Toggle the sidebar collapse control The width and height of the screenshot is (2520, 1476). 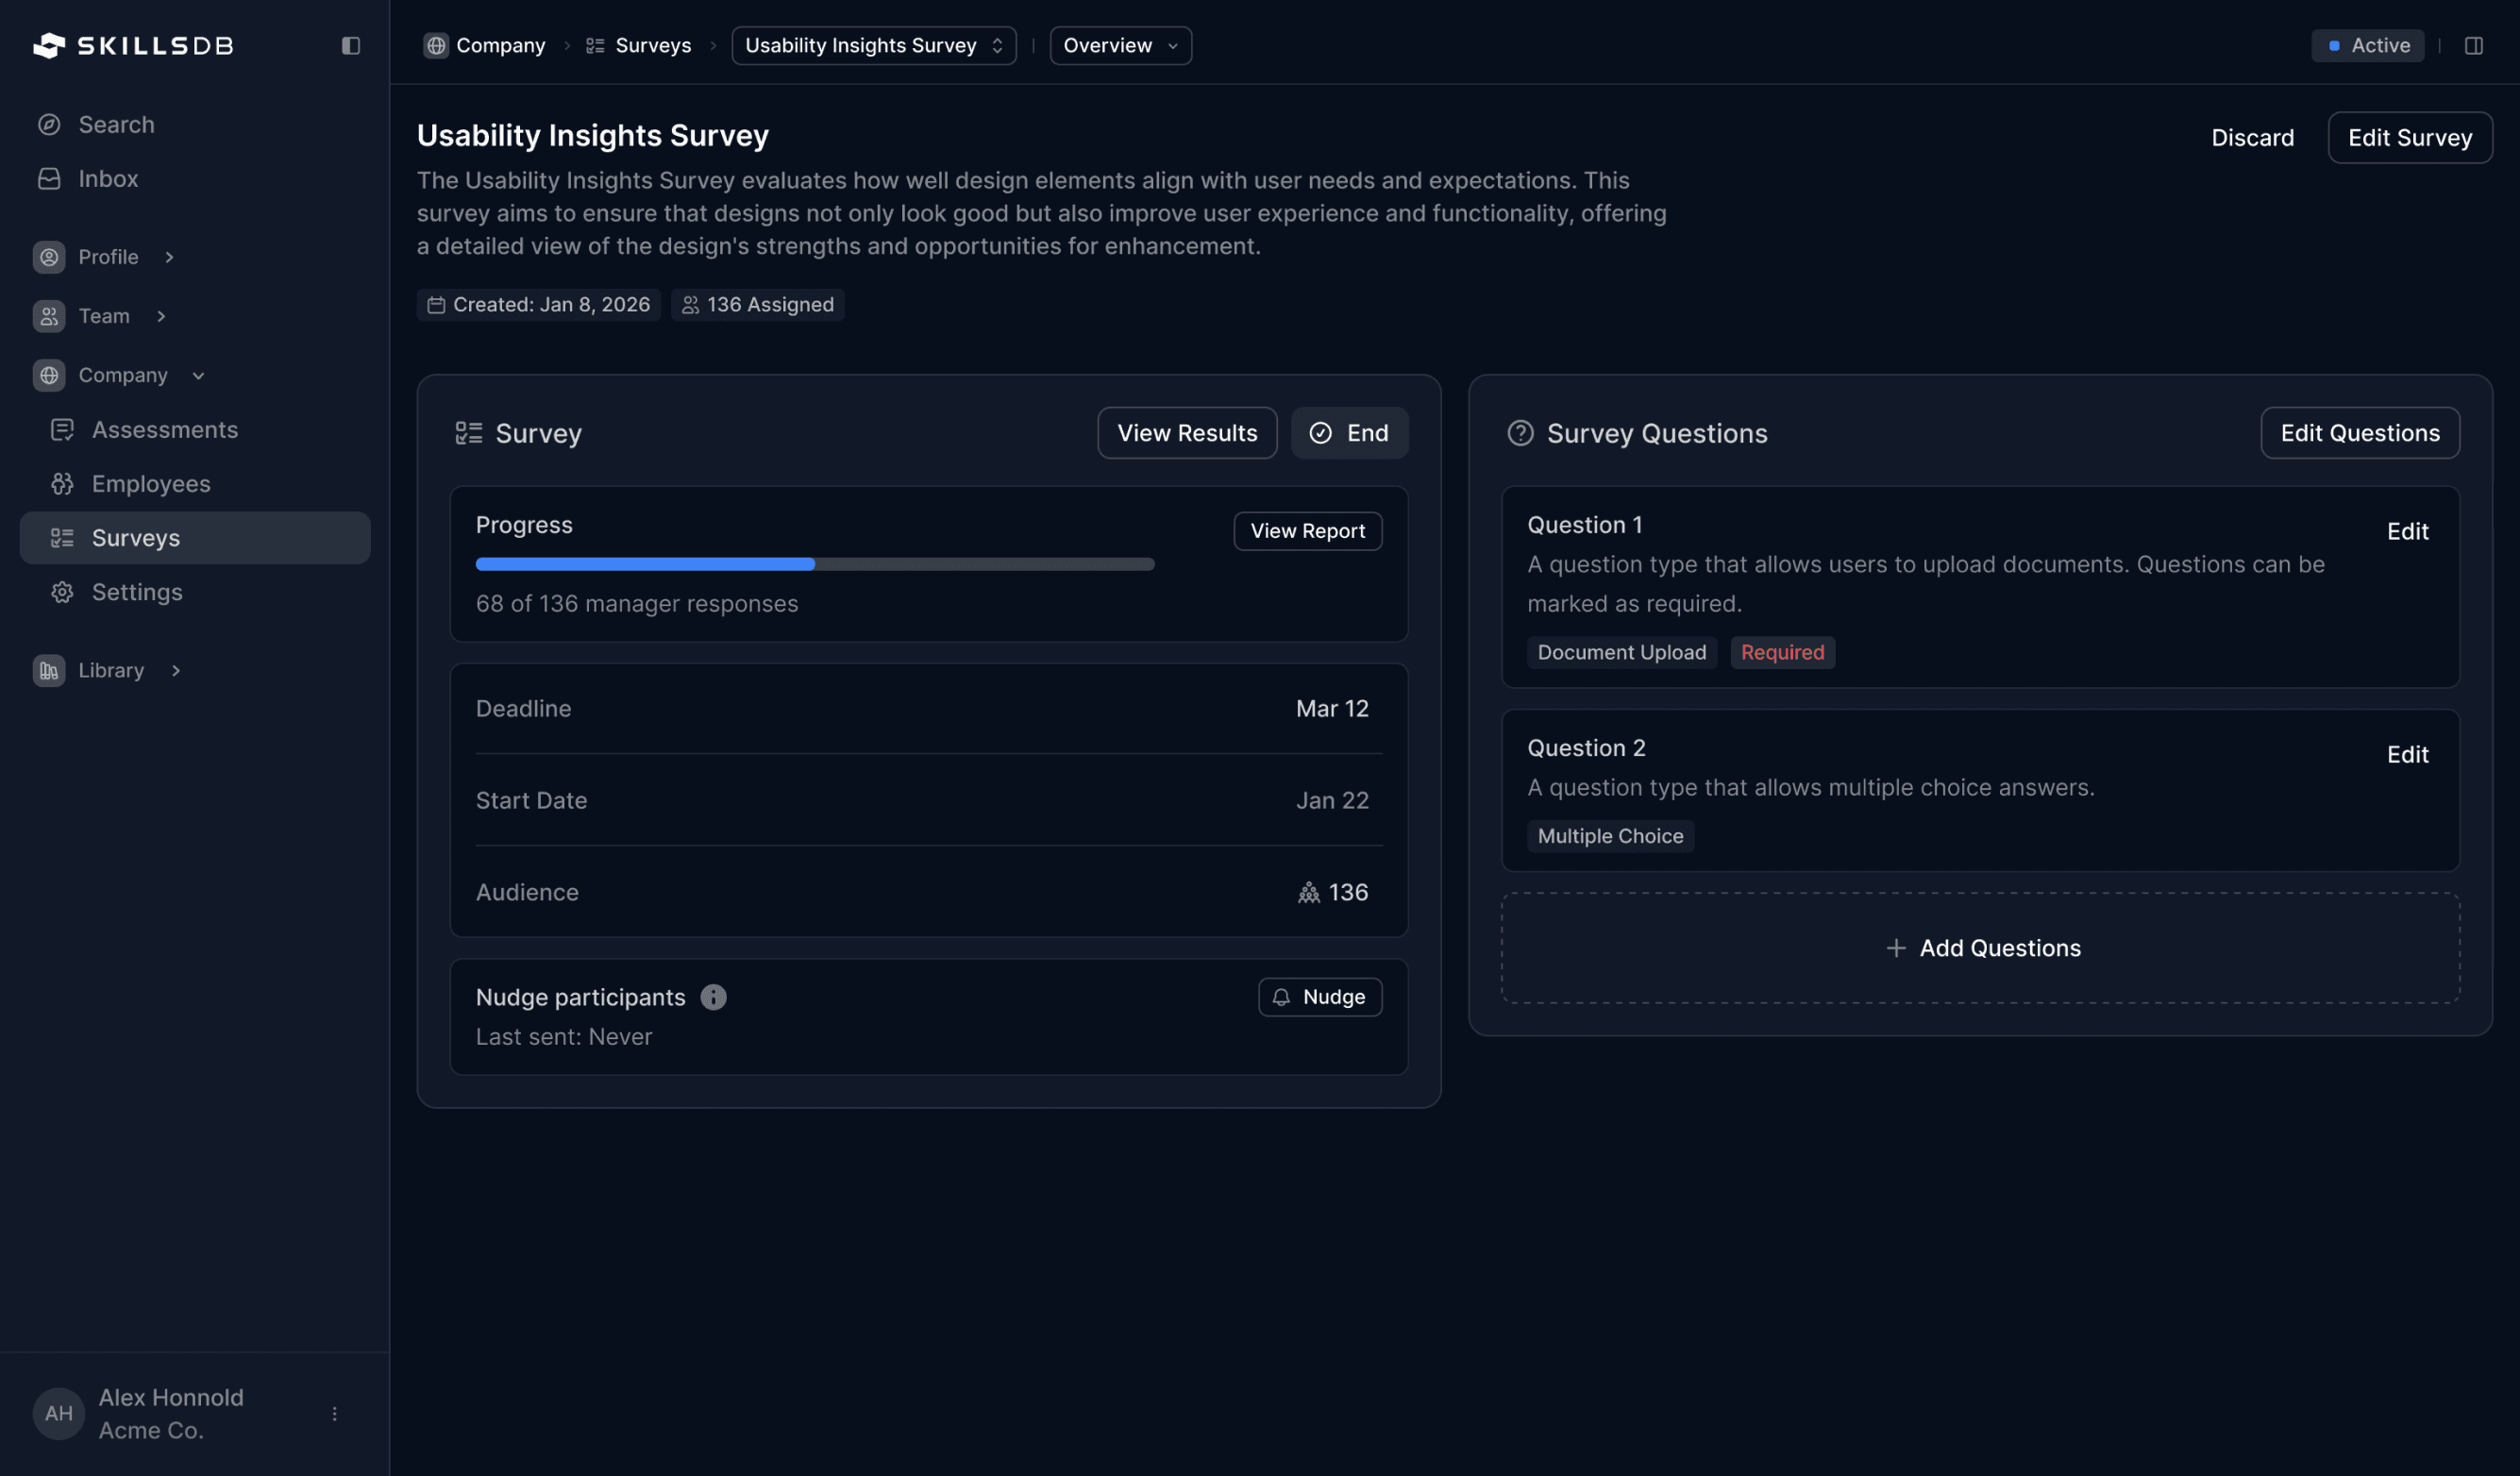(350, 45)
